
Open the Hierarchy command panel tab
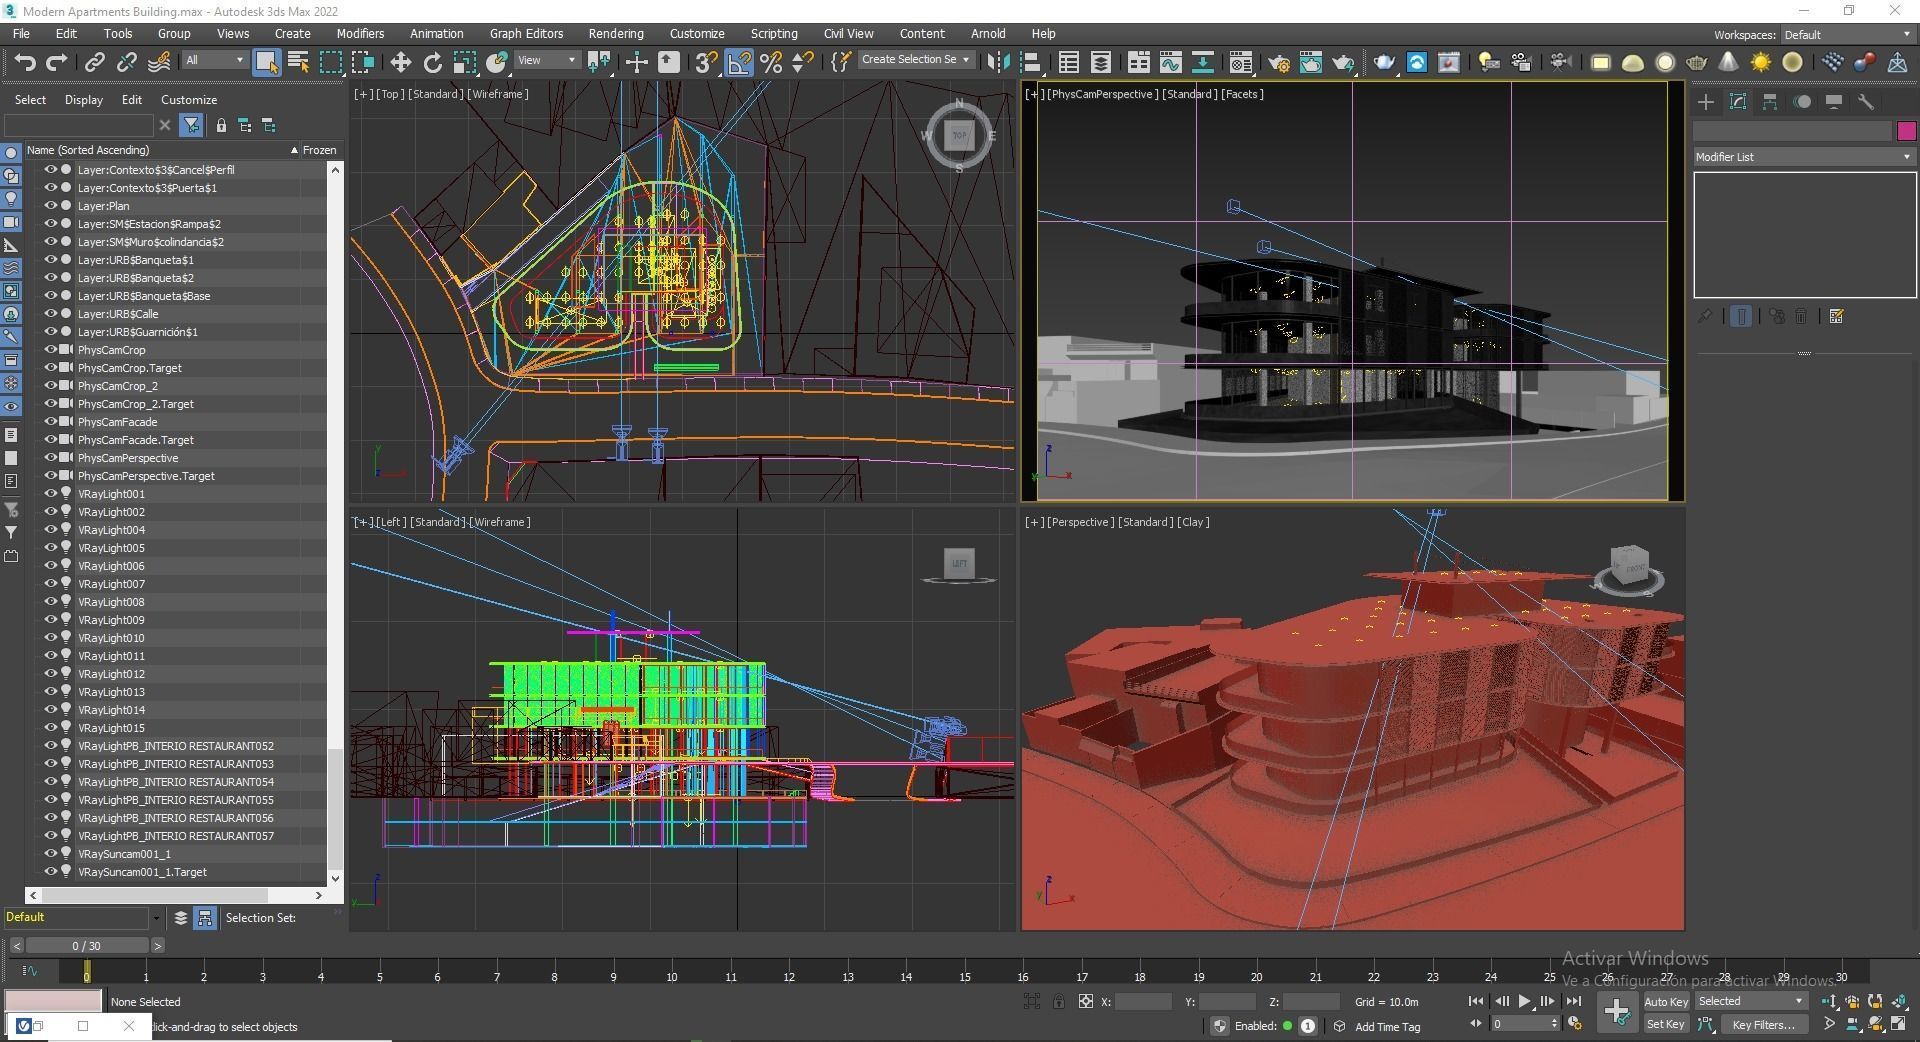[1770, 102]
